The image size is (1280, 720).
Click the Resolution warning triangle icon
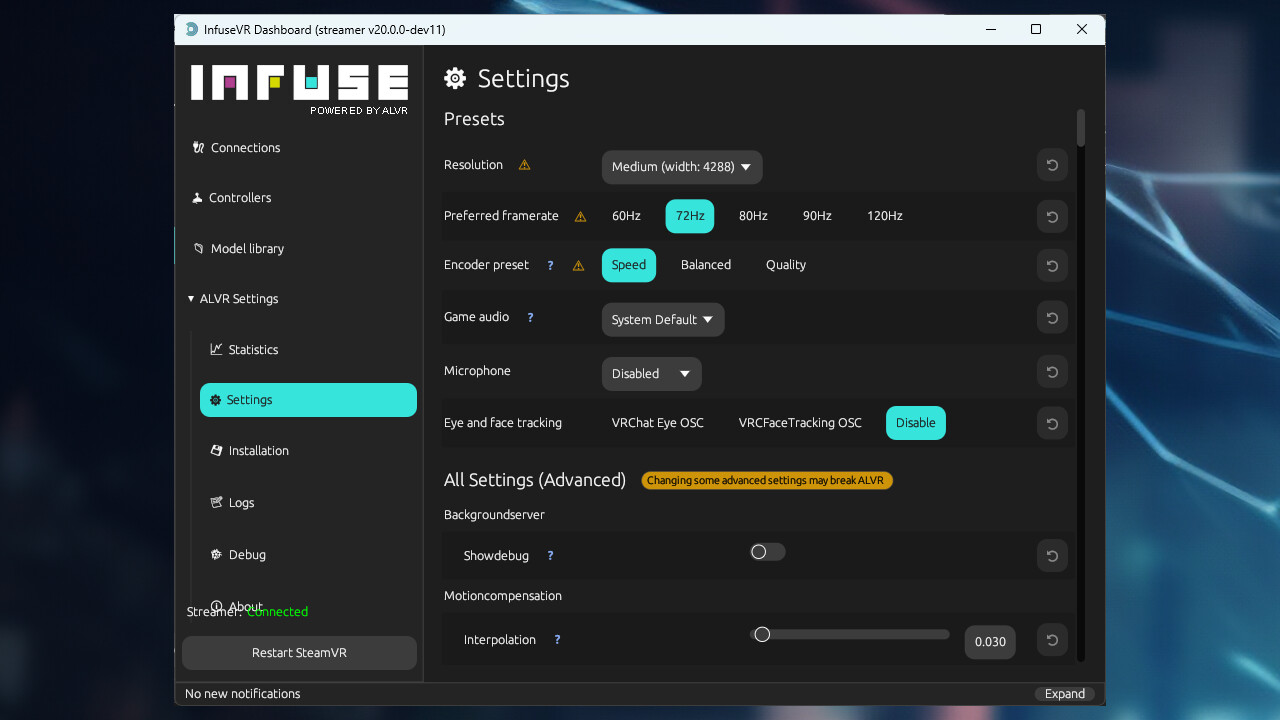tap(524, 165)
